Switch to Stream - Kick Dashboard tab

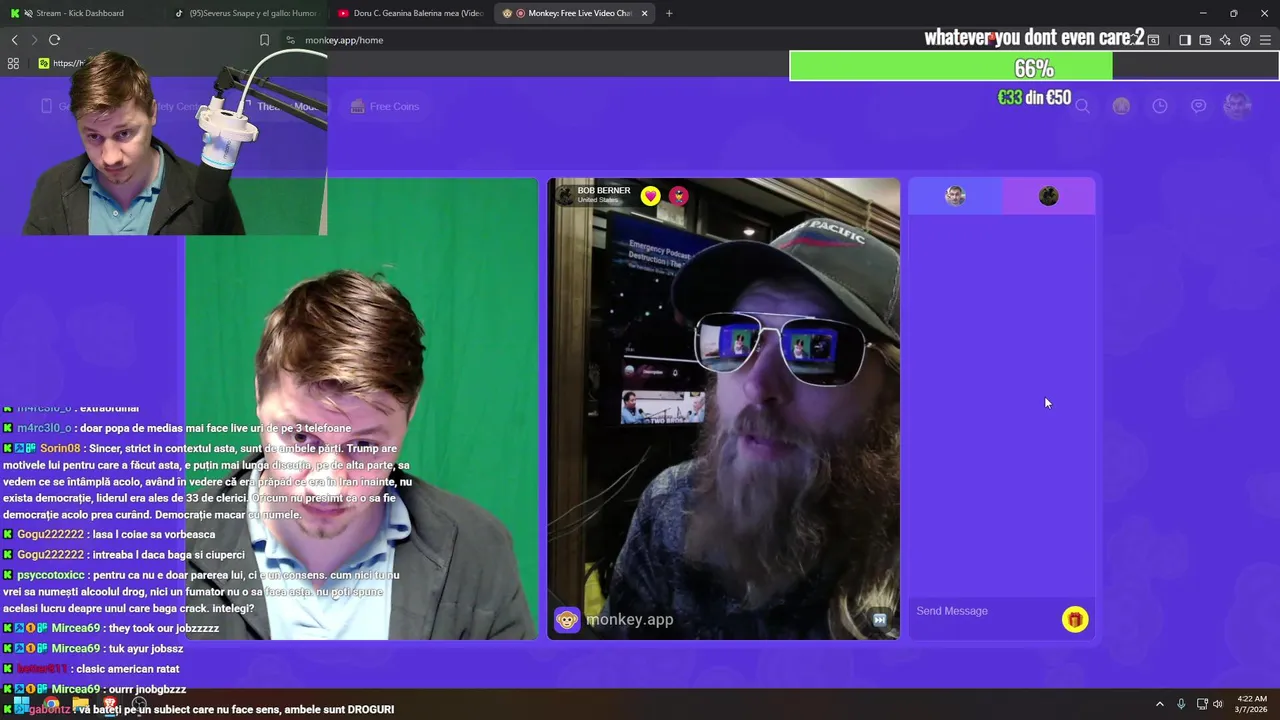click(x=80, y=13)
